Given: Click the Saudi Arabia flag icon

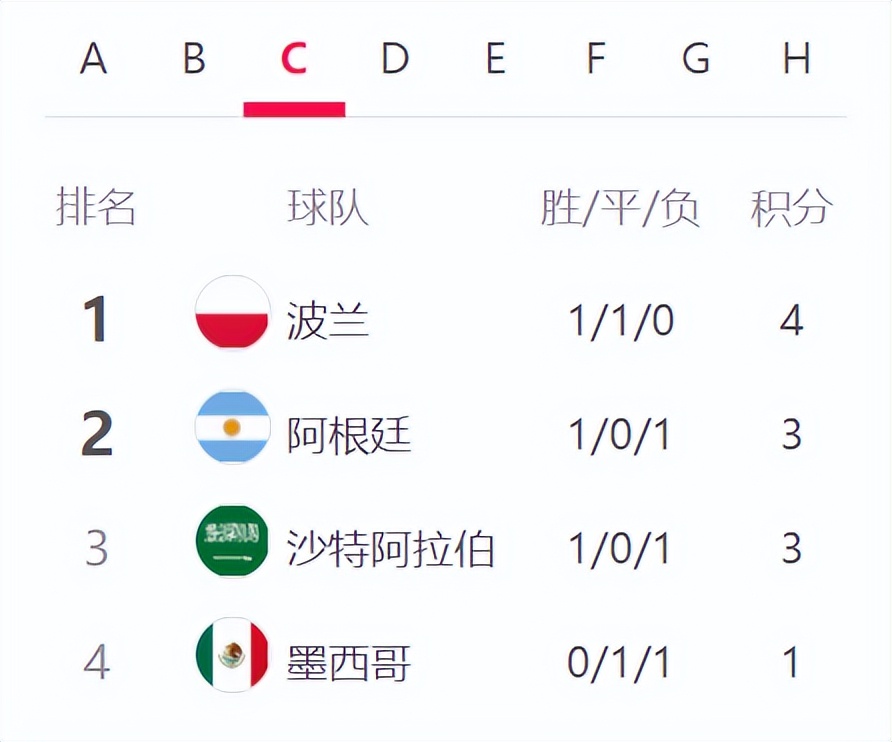Looking at the screenshot, I should coord(232,541).
